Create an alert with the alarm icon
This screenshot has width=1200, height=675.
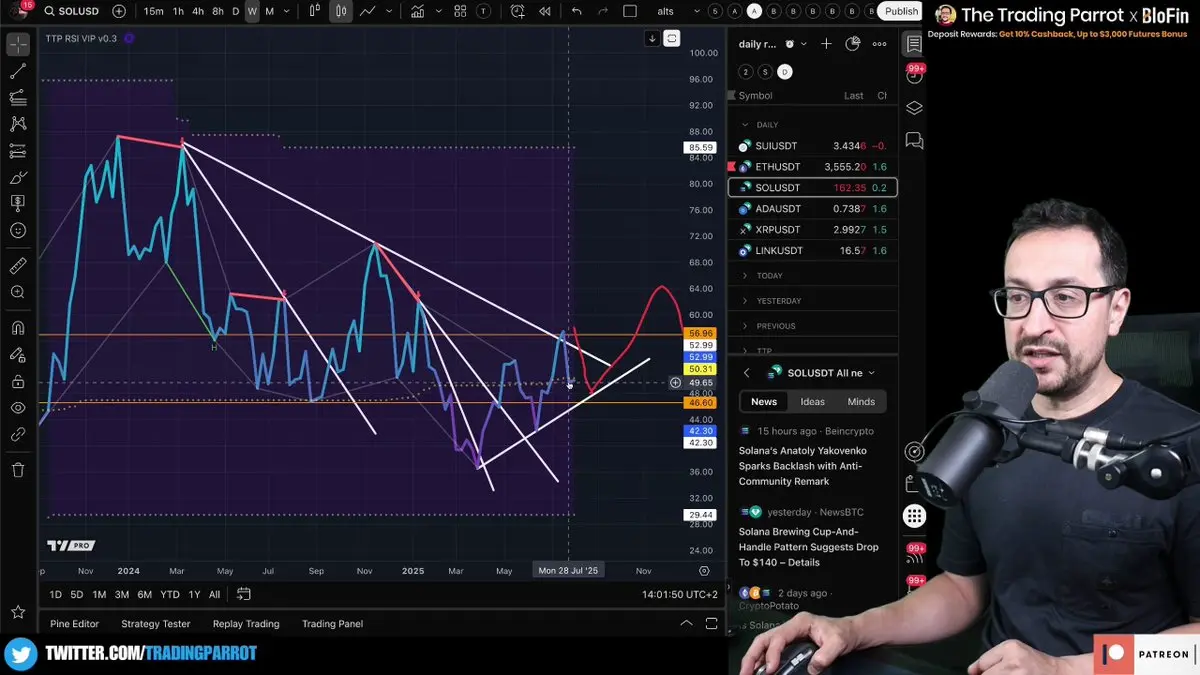518,11
